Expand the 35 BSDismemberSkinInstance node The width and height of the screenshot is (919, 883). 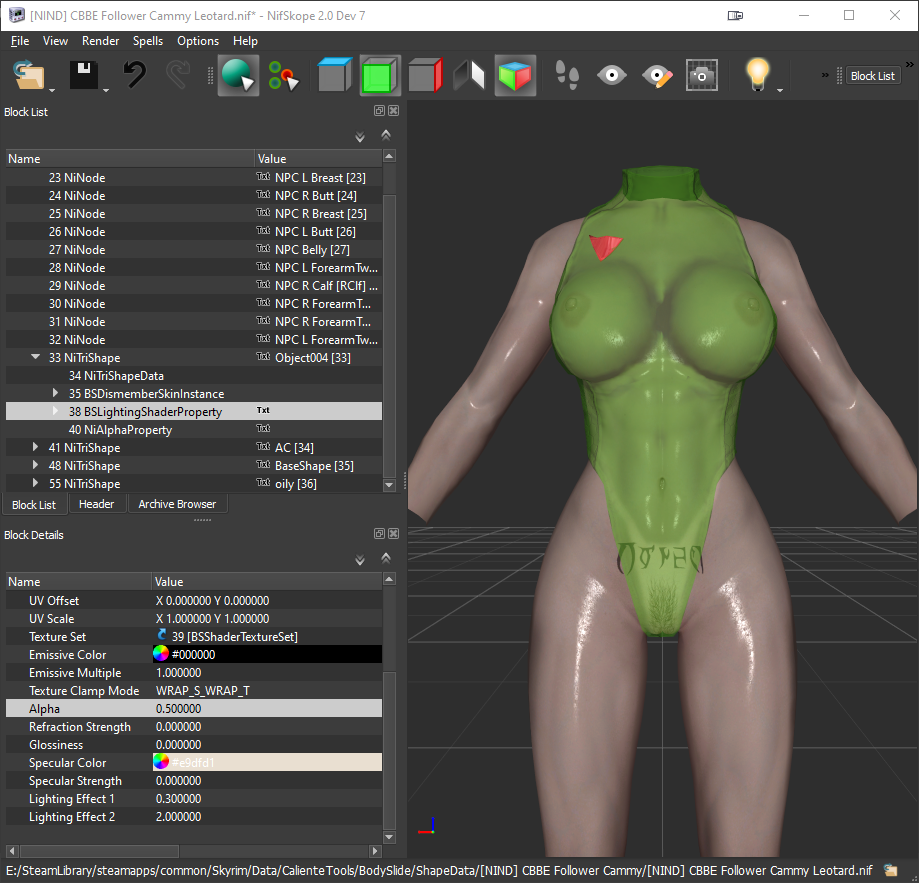click(x=55, y=393)
